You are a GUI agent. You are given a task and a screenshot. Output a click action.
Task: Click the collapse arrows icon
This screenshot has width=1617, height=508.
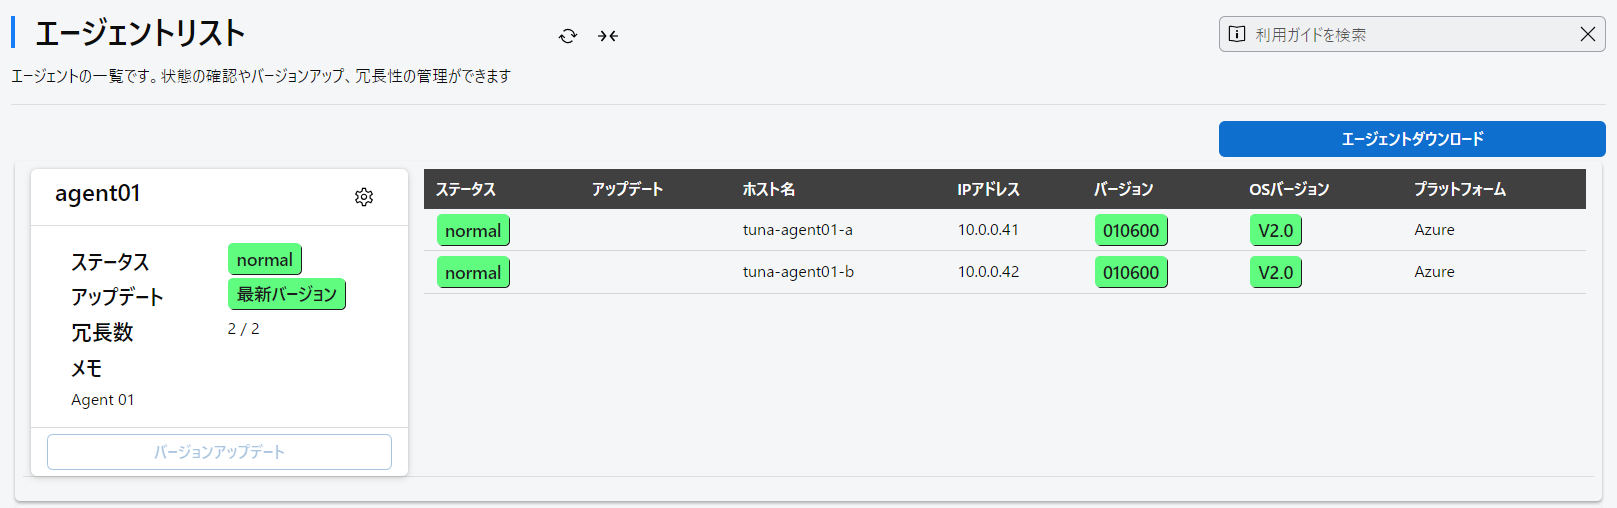608,36
